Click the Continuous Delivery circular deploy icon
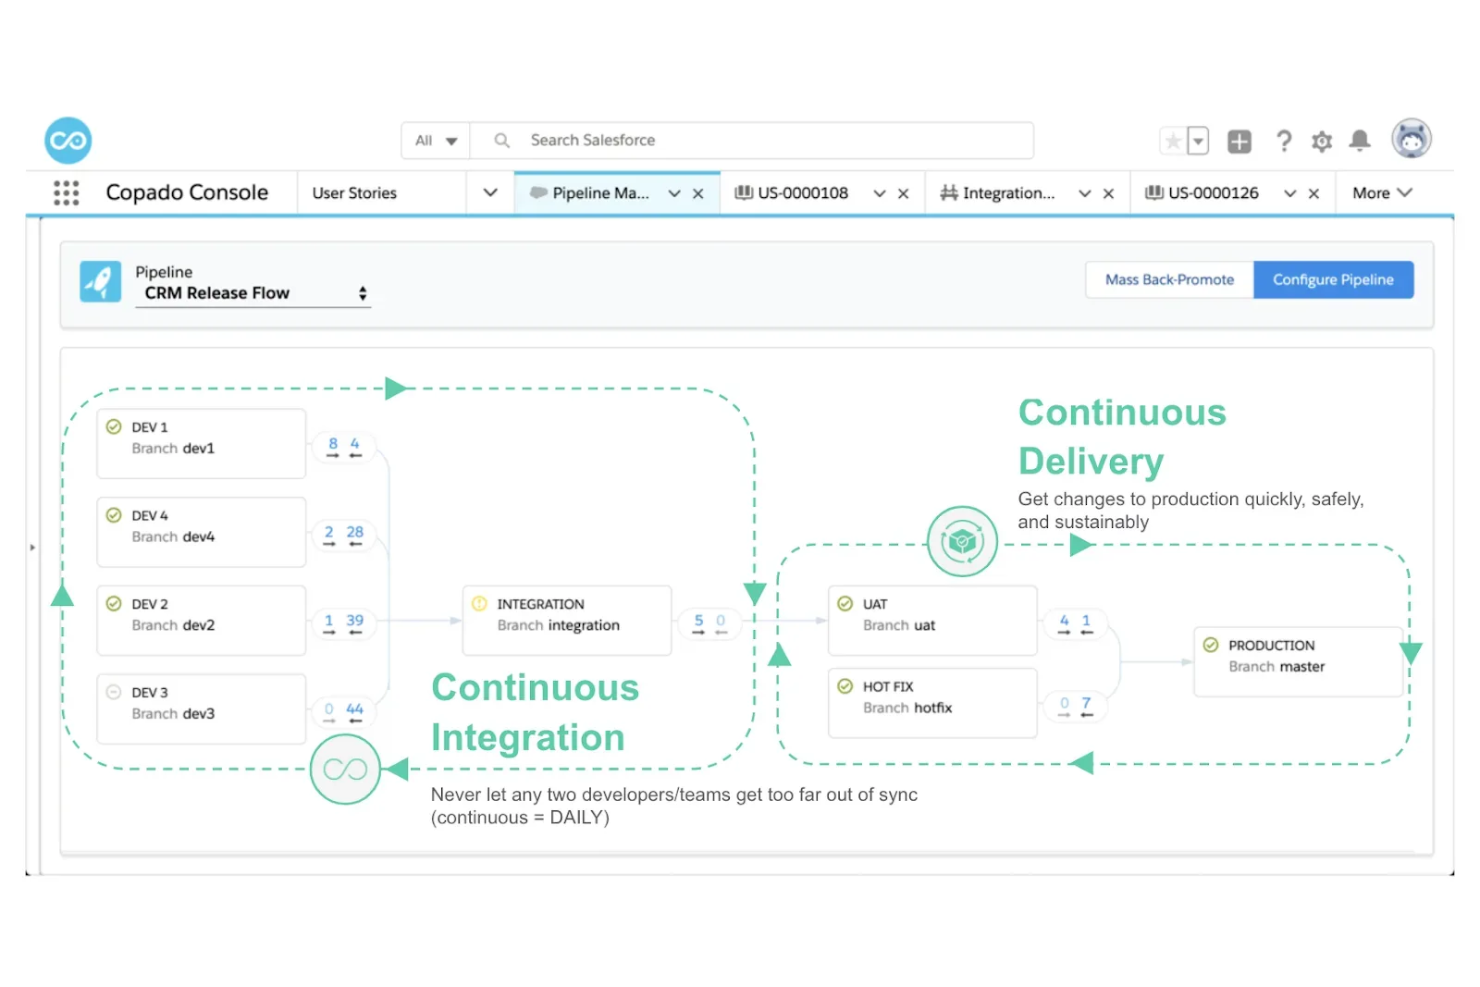1480x987 pixels. pos(962,541)
